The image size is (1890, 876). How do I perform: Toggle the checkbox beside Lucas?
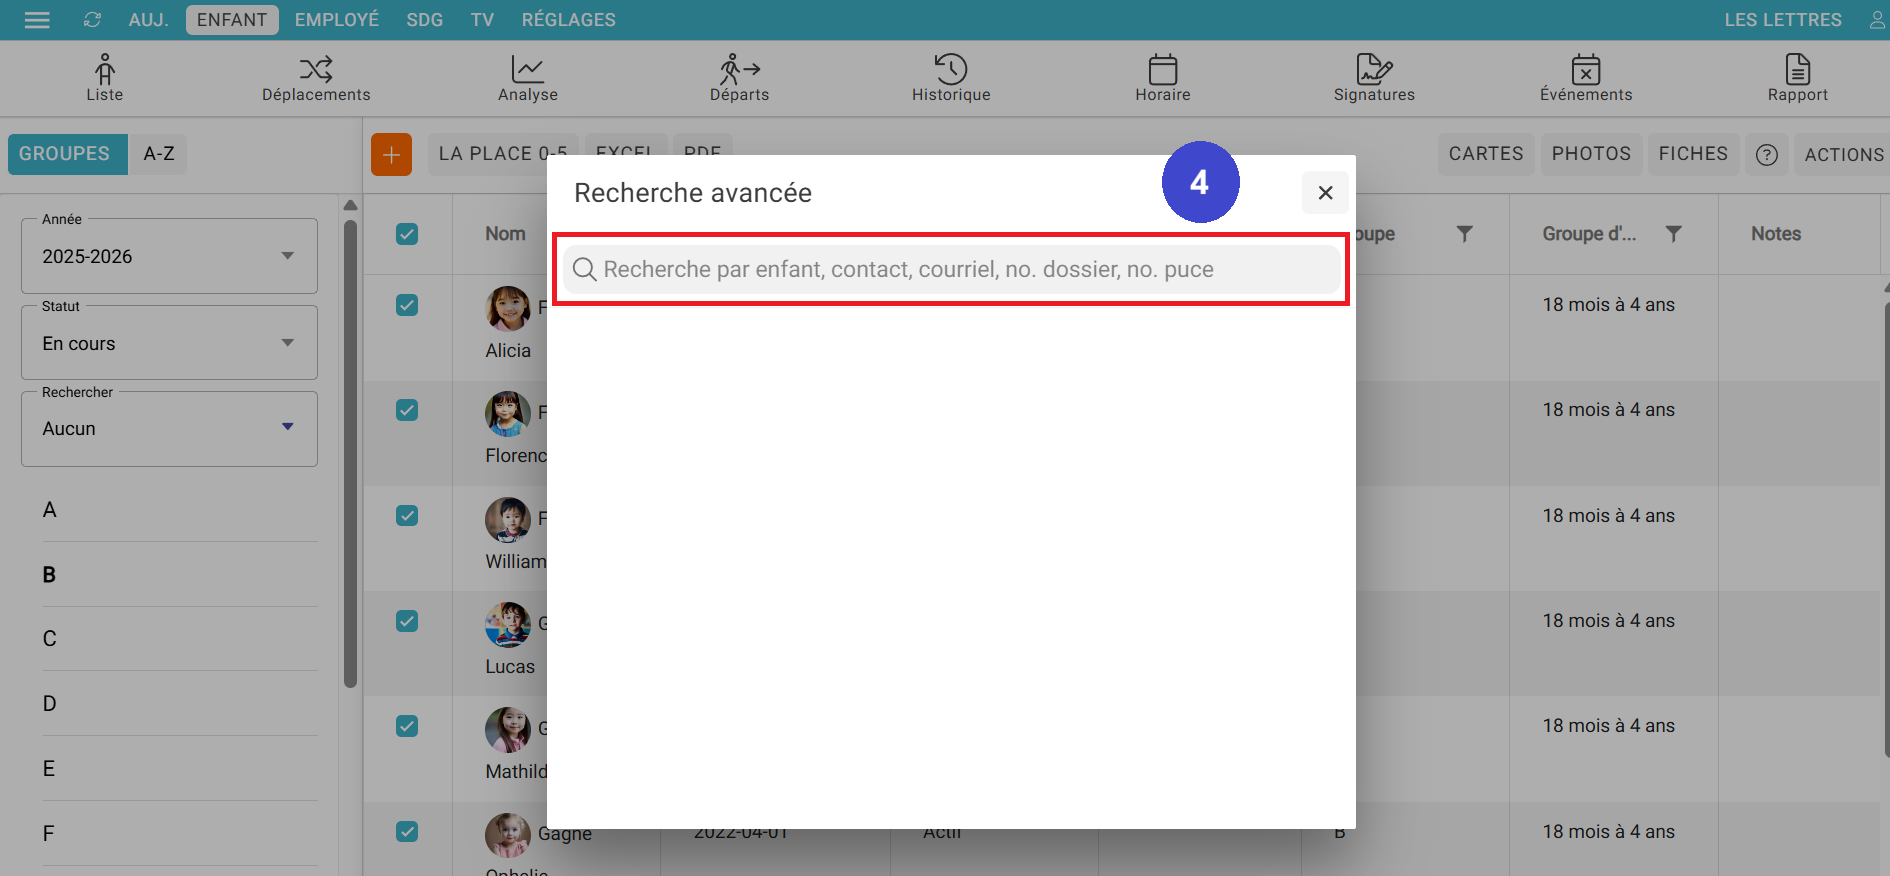[407, 621]
